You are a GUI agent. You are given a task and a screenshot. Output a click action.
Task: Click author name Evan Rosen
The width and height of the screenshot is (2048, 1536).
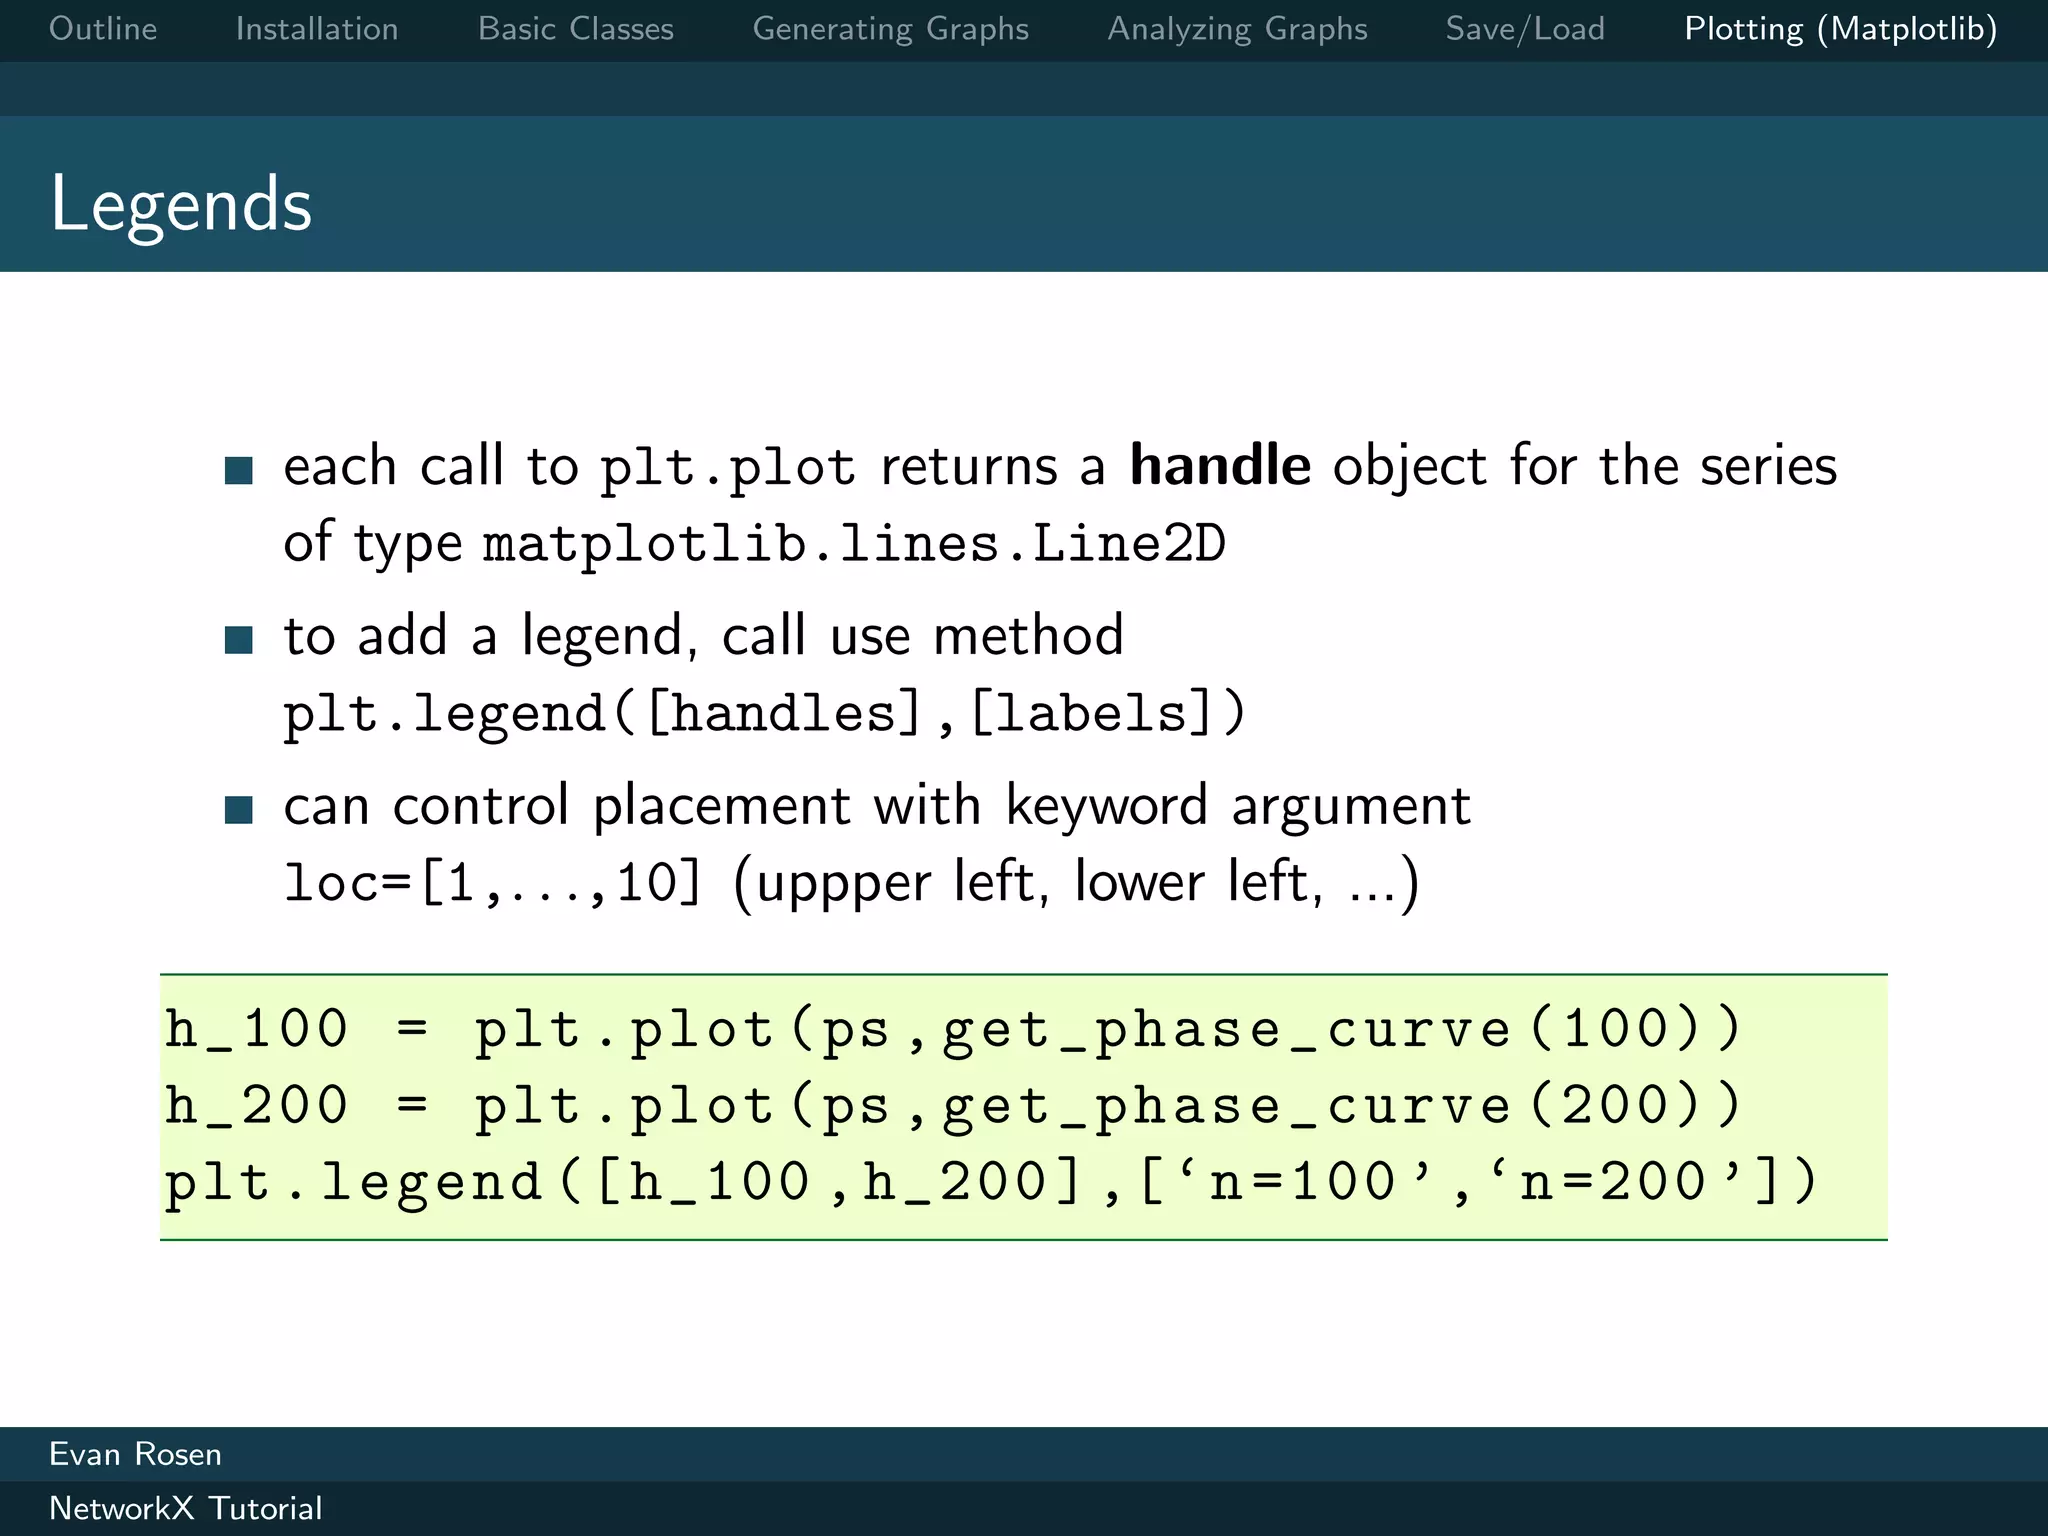pyautogui.click(x=135, y=1454)
